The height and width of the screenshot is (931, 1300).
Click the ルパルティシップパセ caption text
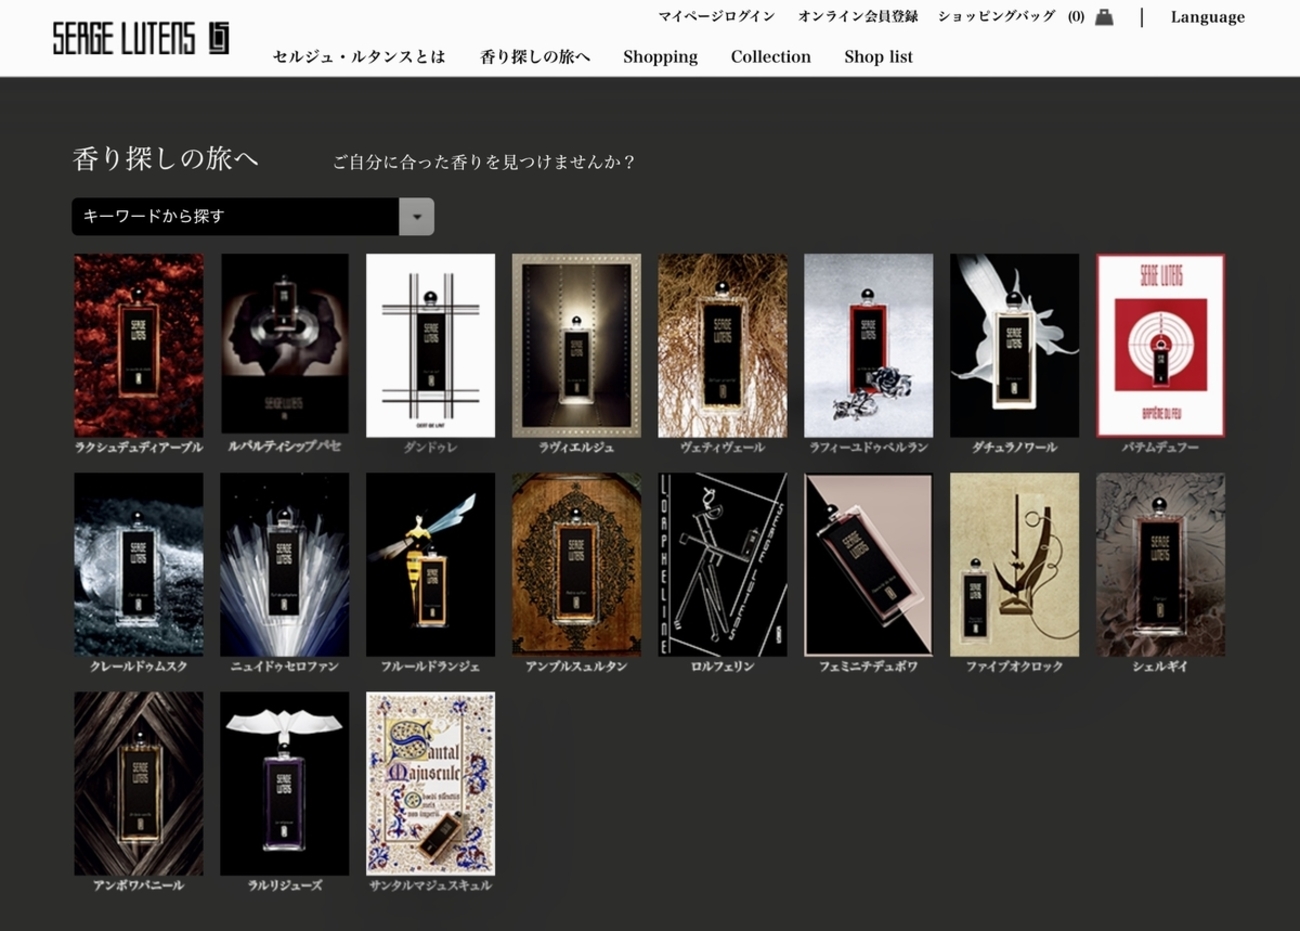[x=284, y=446]
